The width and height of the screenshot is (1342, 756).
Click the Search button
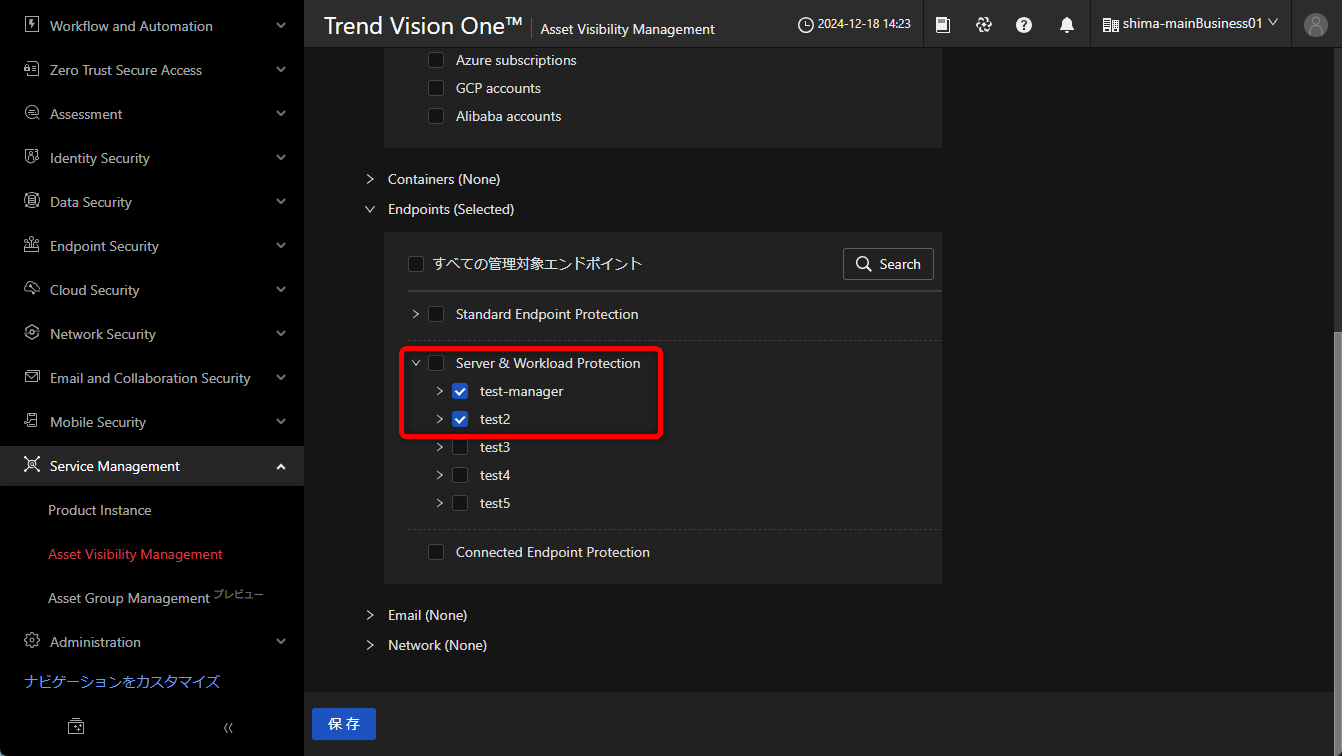888,264
